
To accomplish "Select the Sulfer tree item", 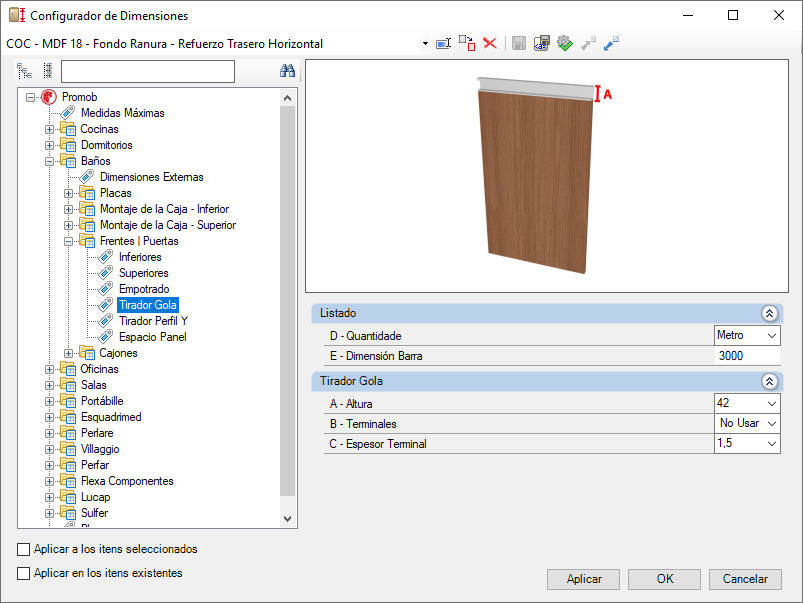I will (94, 513).
